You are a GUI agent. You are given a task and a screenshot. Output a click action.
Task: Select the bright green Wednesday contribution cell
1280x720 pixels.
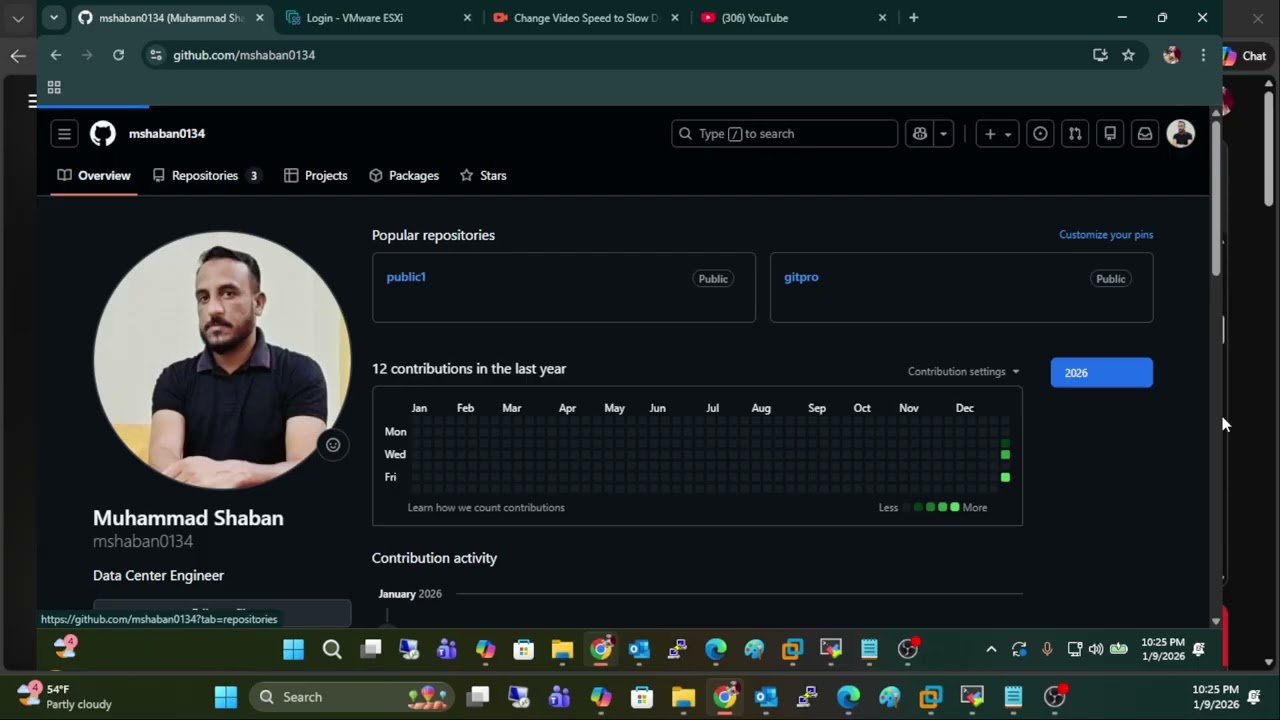click(x=1005, y=455)
